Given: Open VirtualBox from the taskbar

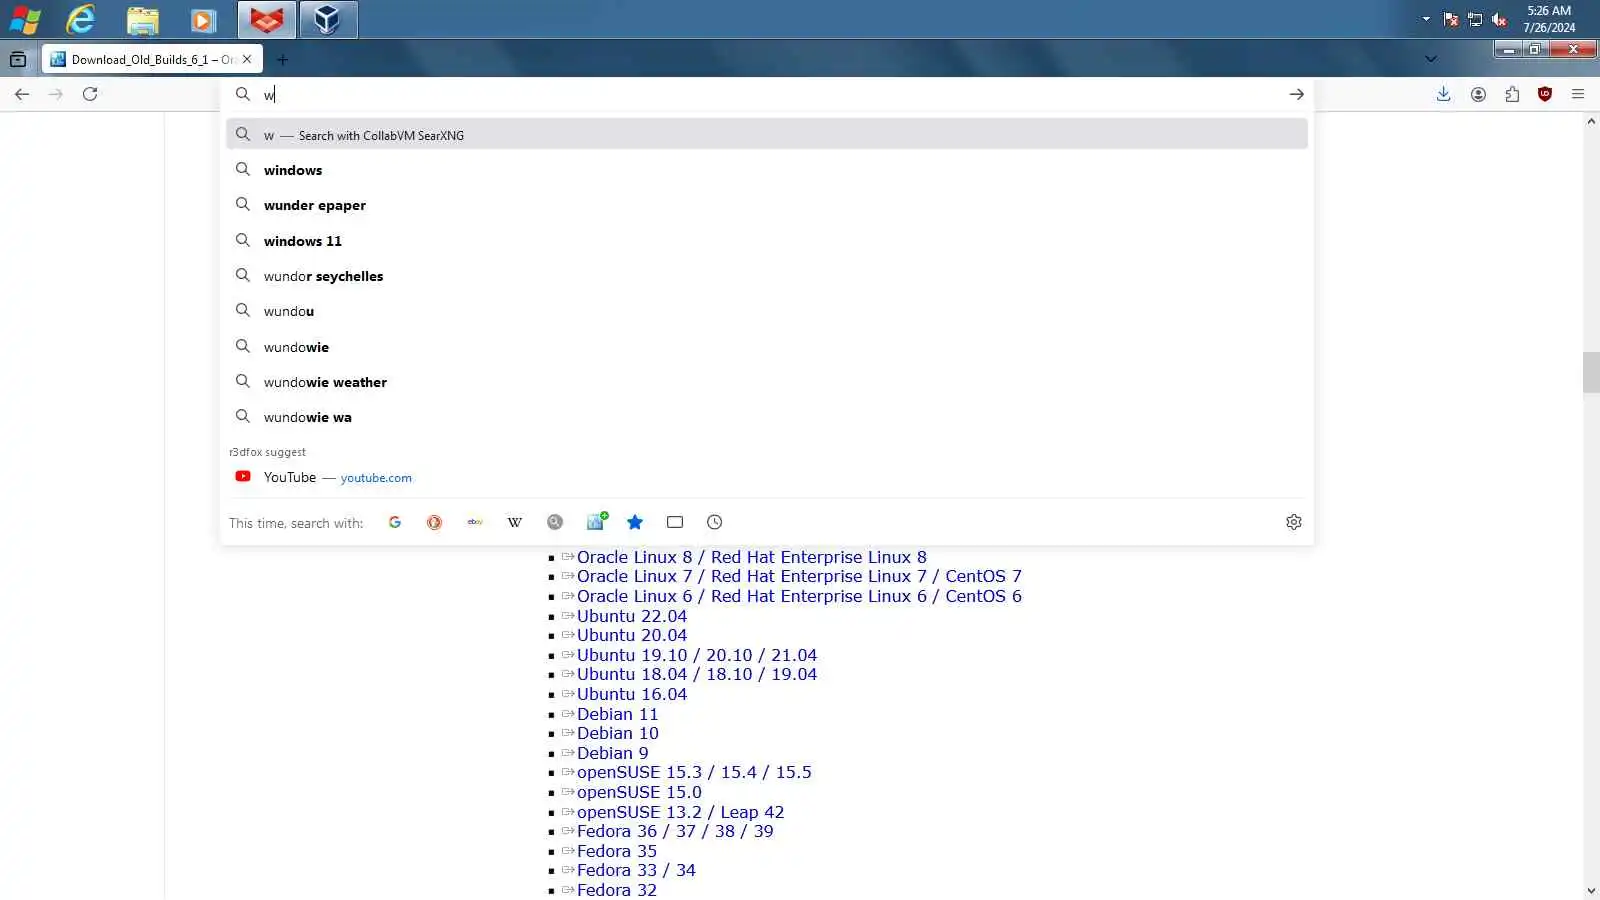Looking at the screenshot, I should 328,19.
